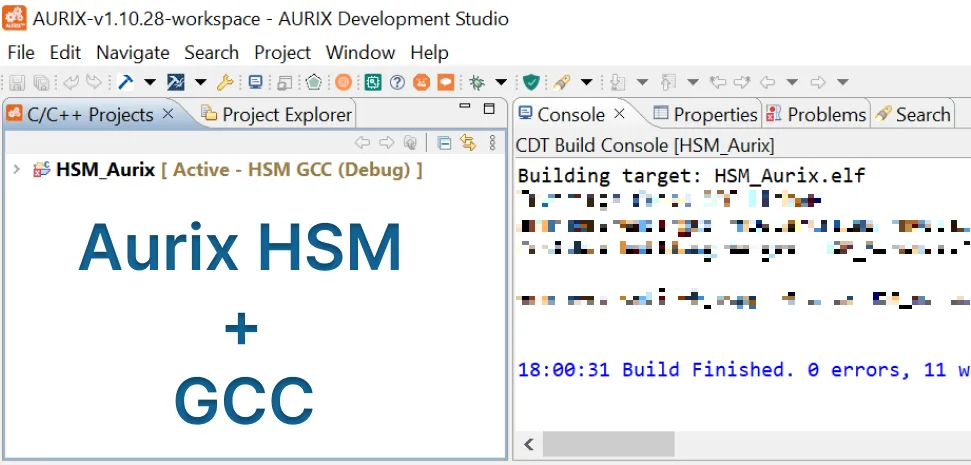Select the Console tab

[571, 115]
